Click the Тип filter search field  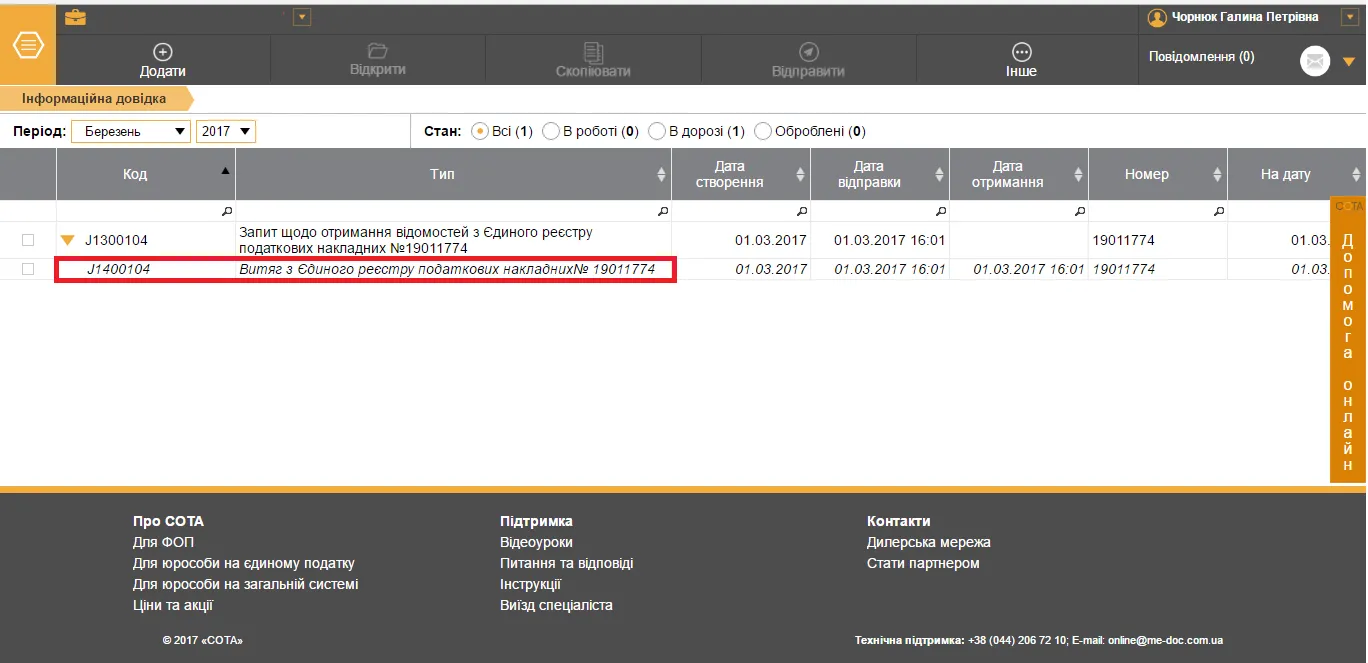pos(453,211)
